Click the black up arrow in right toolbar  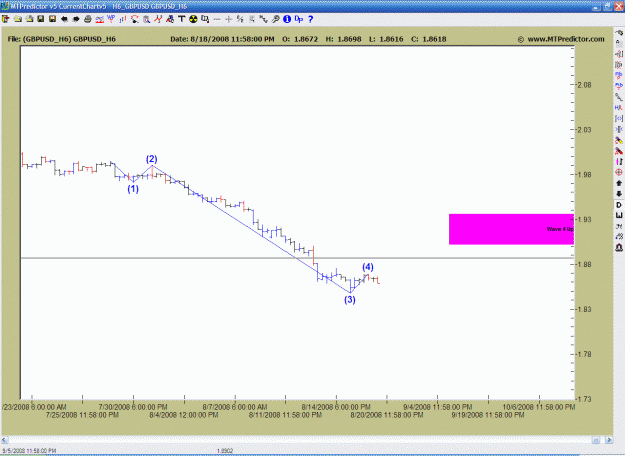(x=619, y=183)
